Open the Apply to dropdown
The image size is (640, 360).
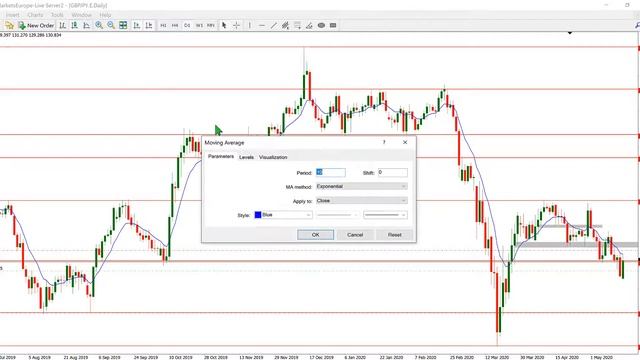click(362, 201)
